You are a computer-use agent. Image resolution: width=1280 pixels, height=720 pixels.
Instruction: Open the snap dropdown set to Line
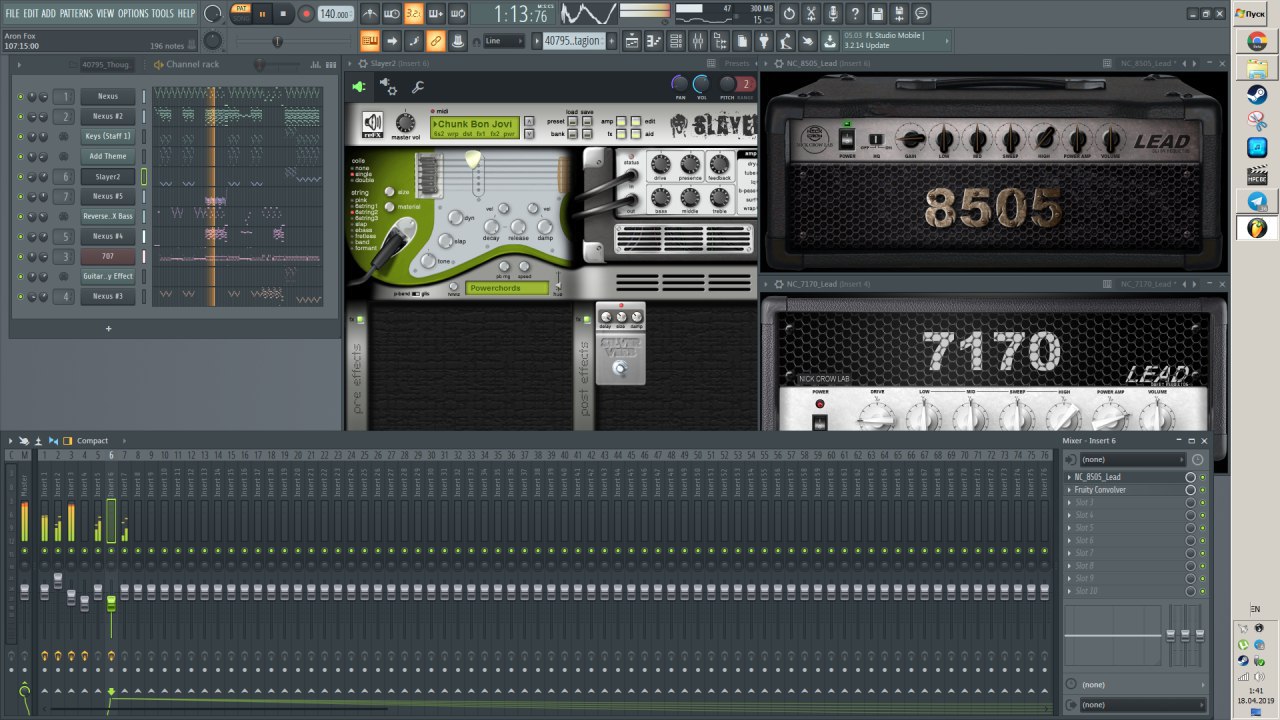[503, 41]
